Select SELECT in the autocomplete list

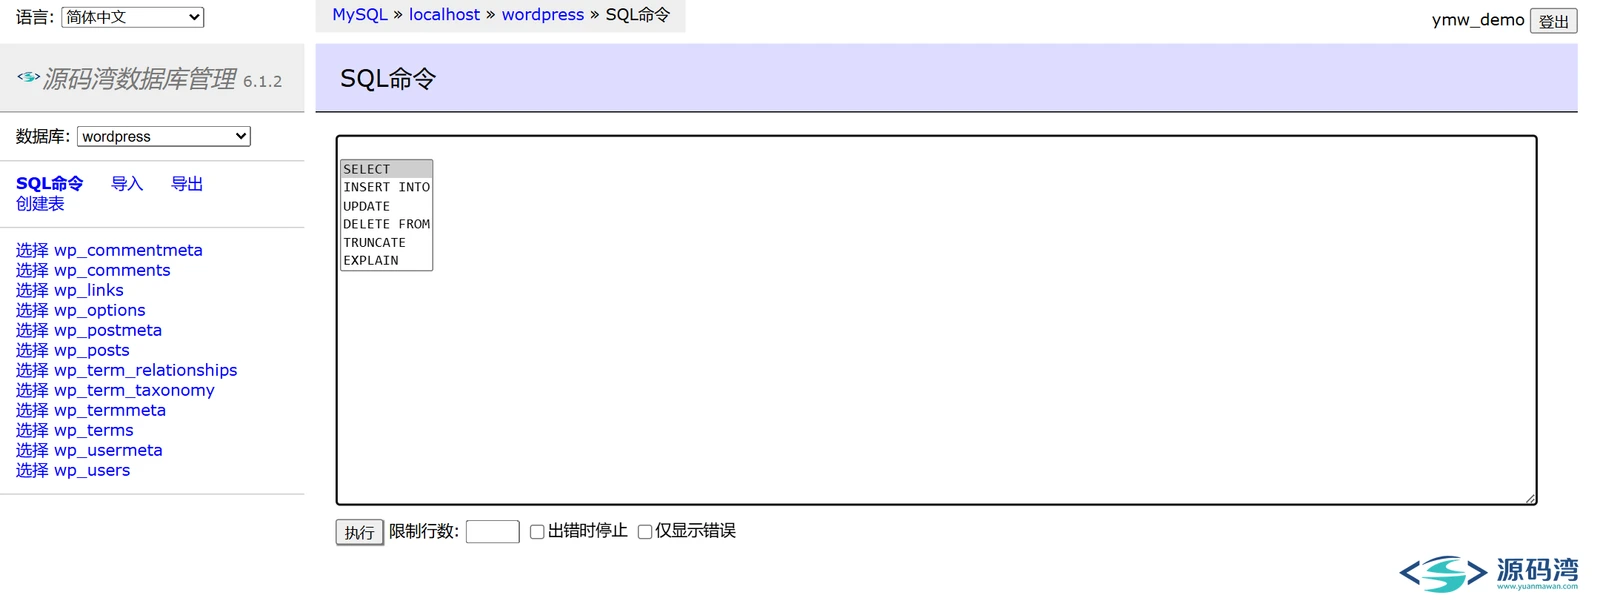[x=386, y=169]
